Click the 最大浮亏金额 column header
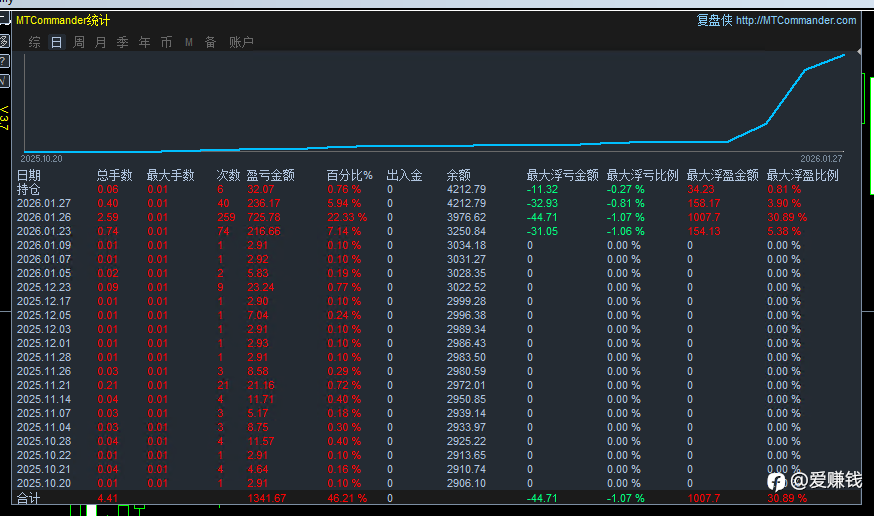Viewport: 874px width, 516px height. (x=562, y=176)
